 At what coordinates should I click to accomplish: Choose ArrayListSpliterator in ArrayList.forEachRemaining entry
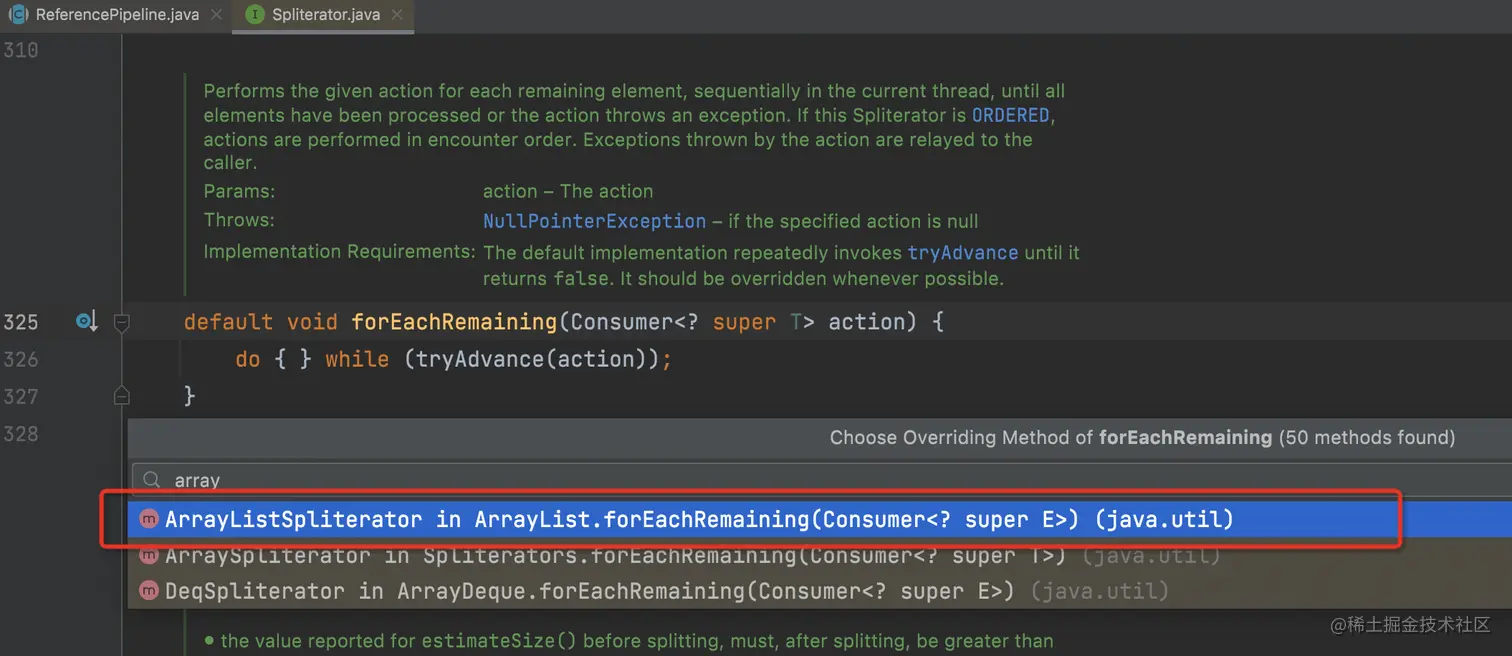pyautogui.click(x=820, y=520)
